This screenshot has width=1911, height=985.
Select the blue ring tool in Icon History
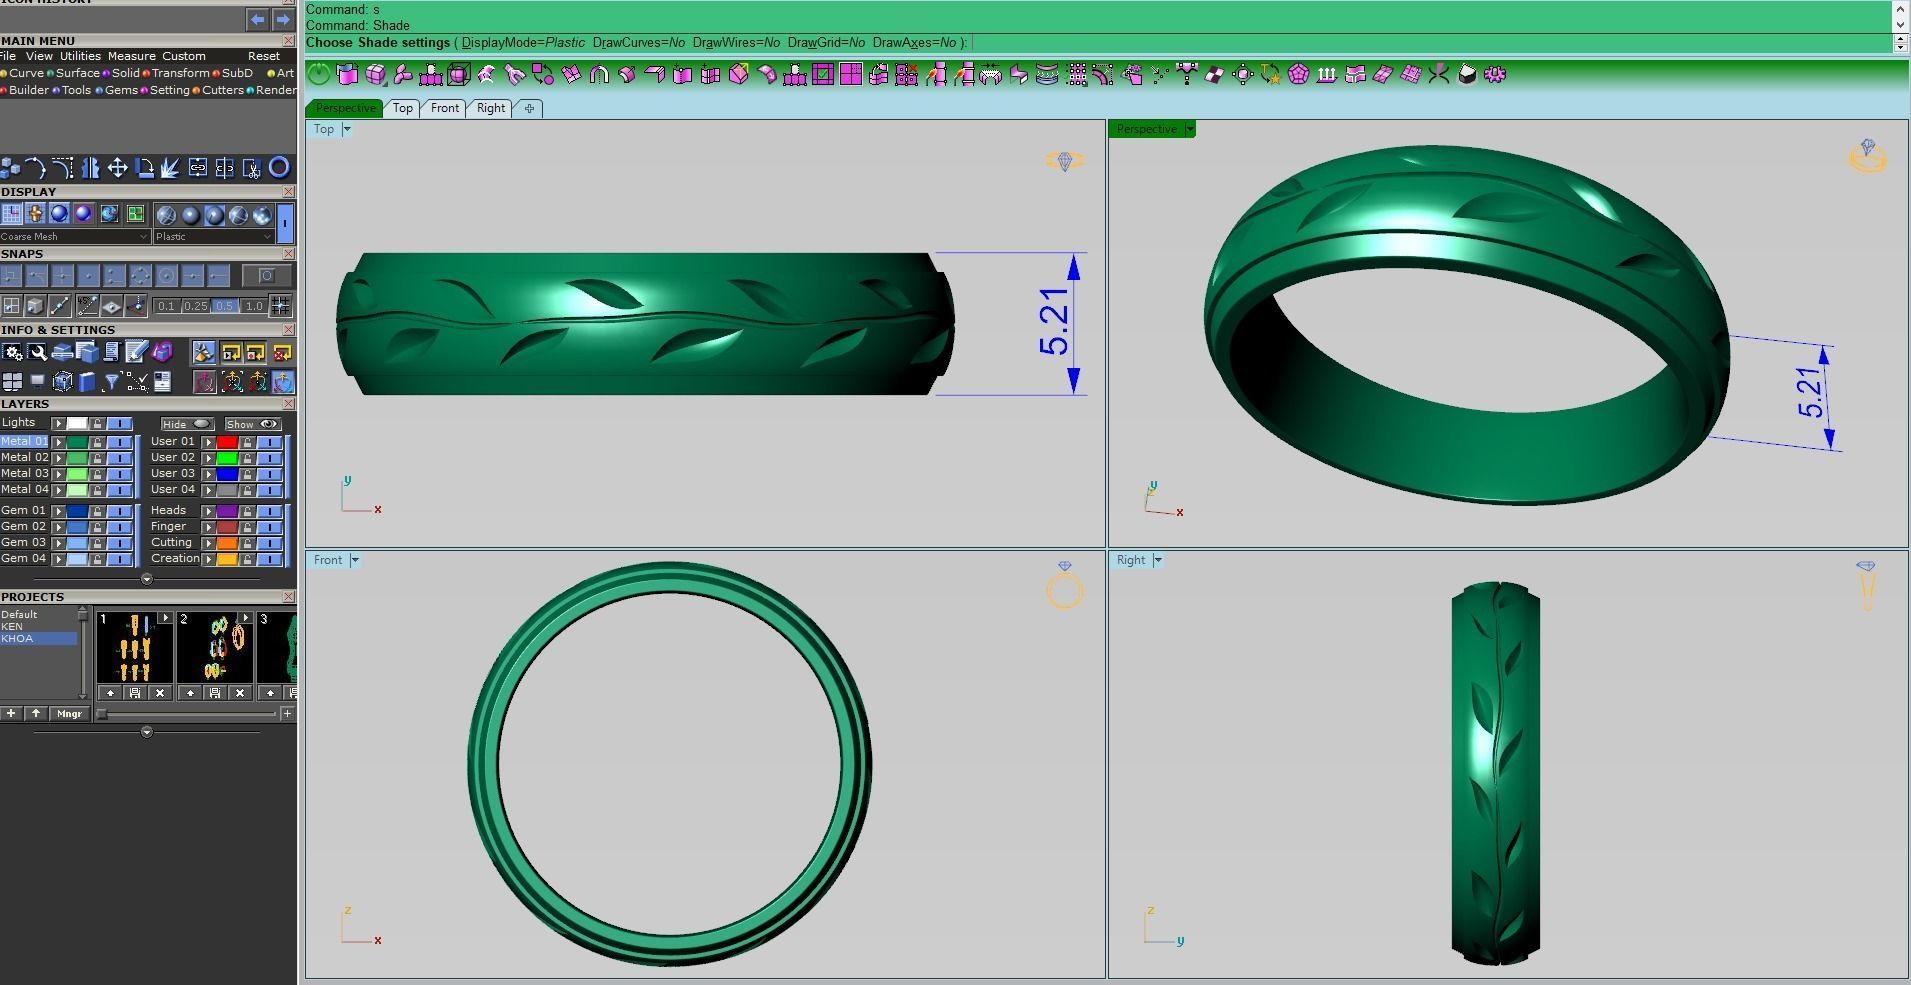click(281, 168)
